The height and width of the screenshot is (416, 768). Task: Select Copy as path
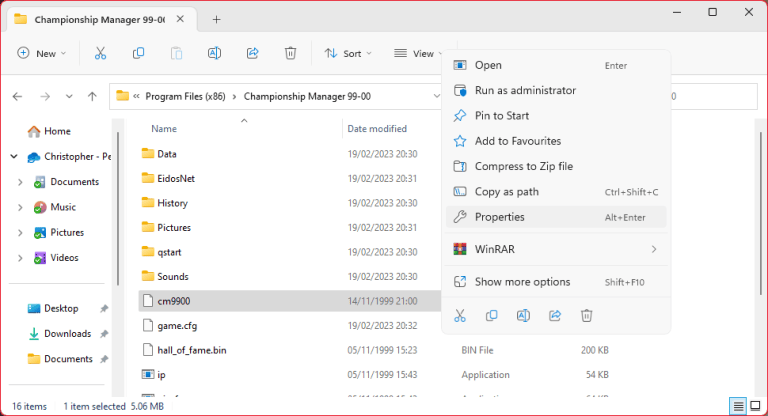556,192
